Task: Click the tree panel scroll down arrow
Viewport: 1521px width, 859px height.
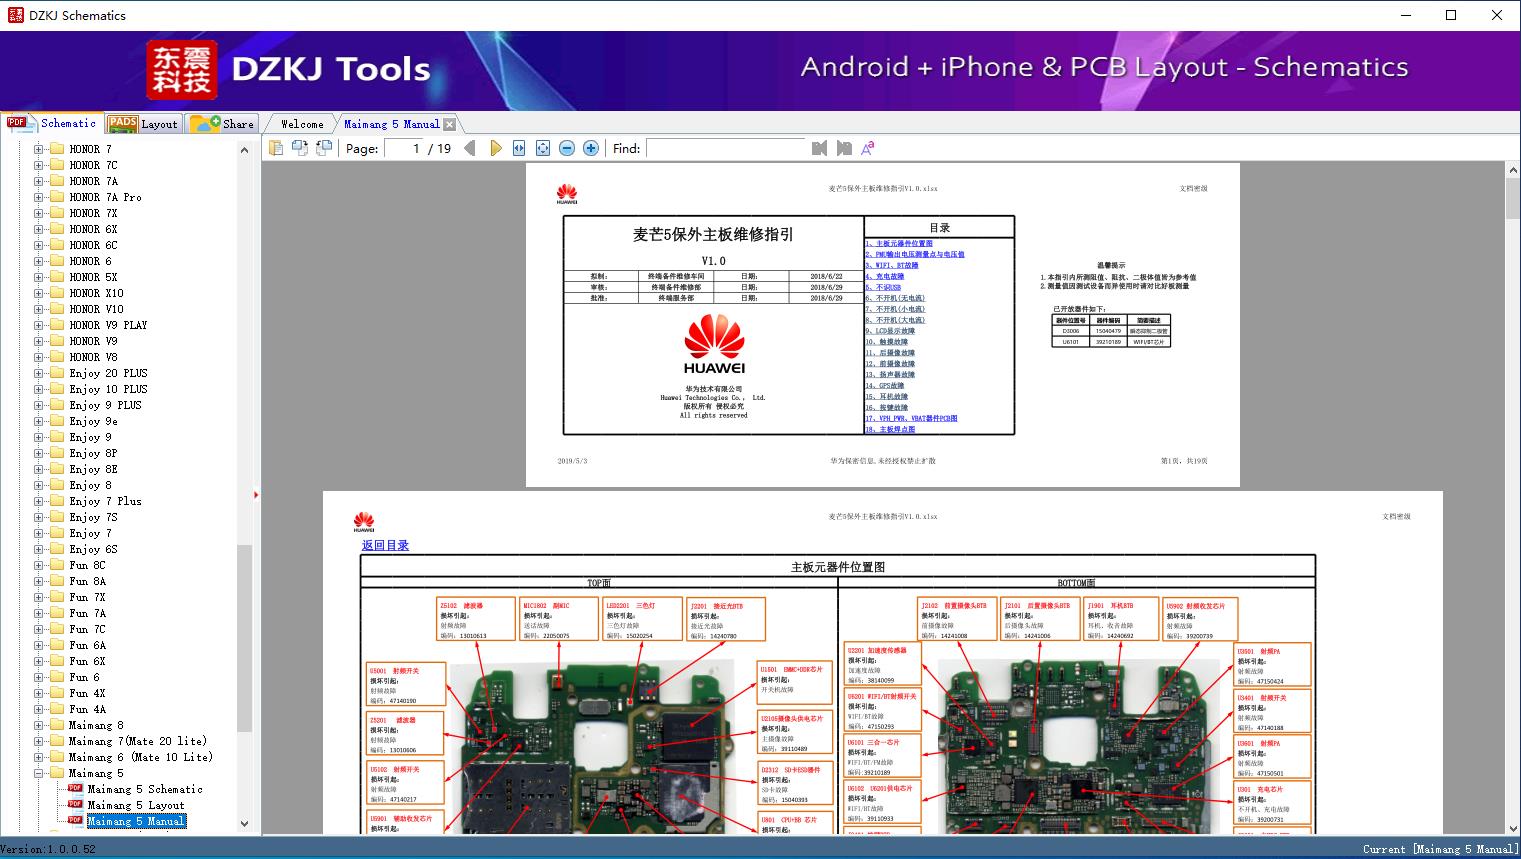Action: pyautogui.click(x=244, y=824)
